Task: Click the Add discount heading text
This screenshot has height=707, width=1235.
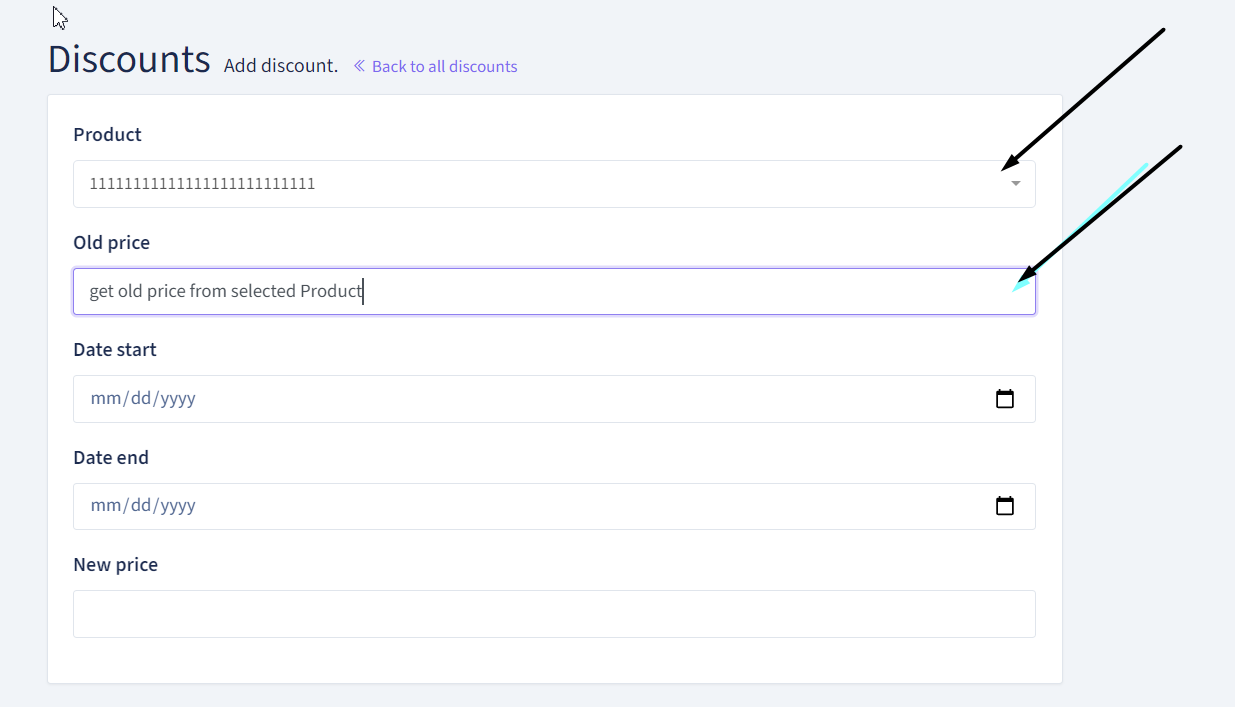Action: 280,65
